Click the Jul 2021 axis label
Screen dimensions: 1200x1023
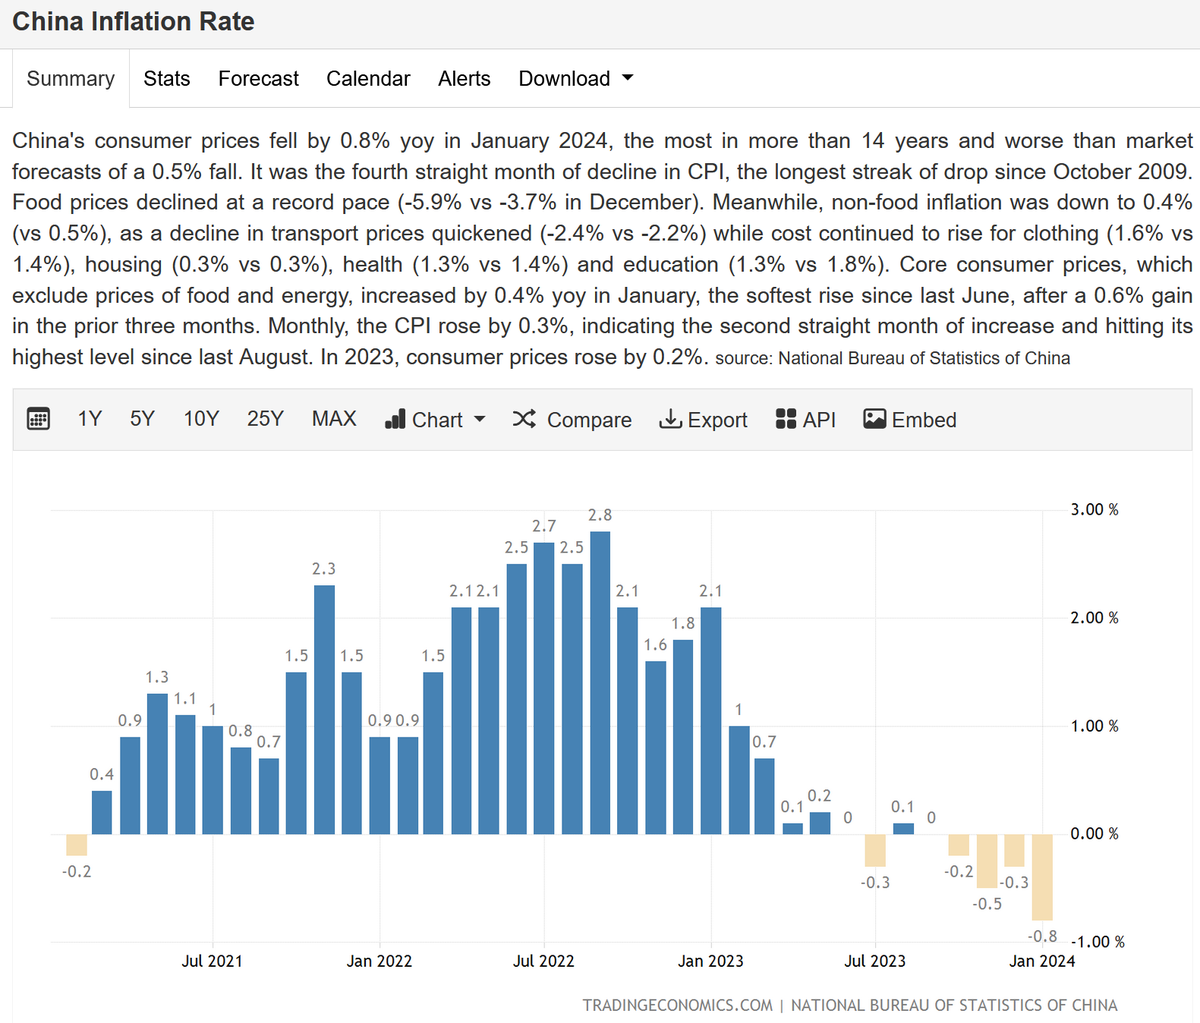tap(212, 961)
